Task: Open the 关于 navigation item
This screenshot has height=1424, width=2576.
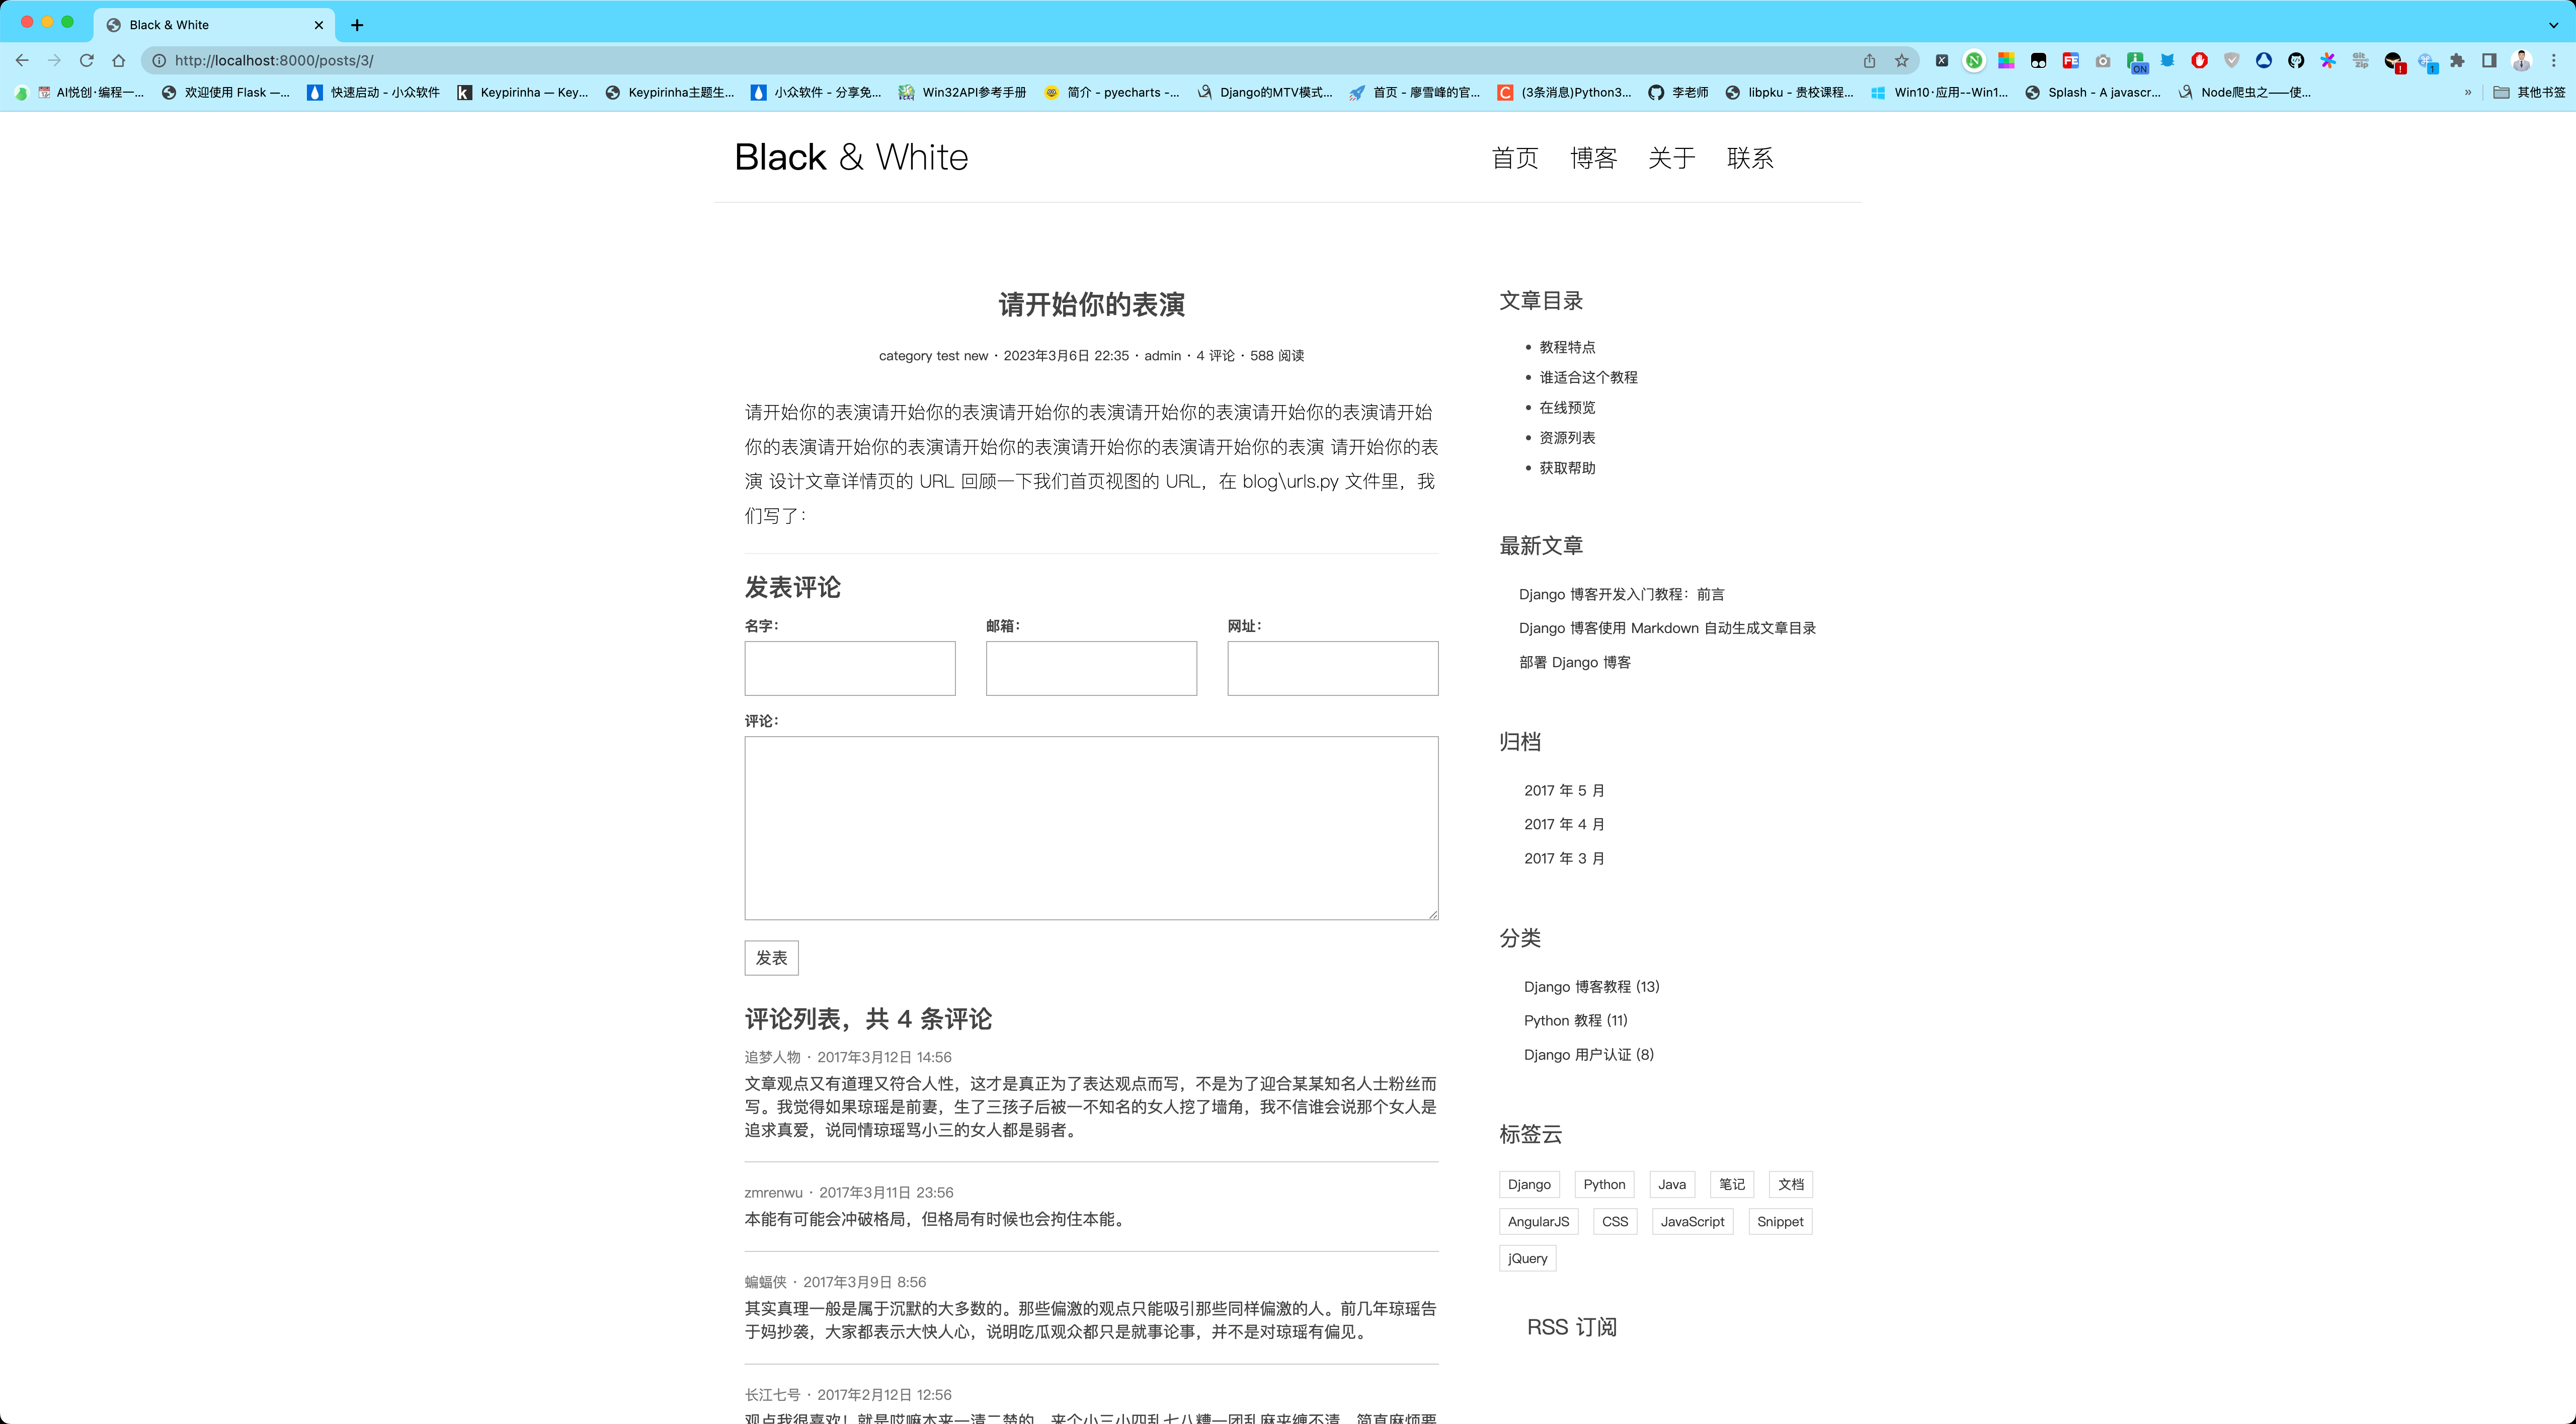Action: [x=1672, y=158]
